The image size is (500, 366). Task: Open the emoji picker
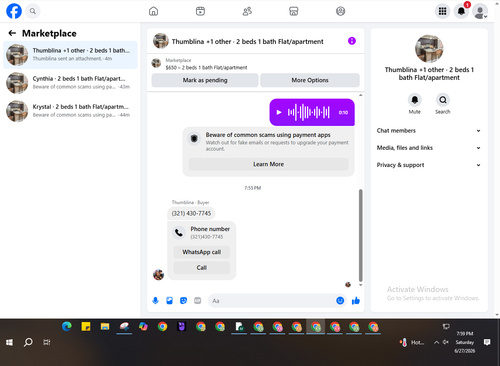(340, 301)
